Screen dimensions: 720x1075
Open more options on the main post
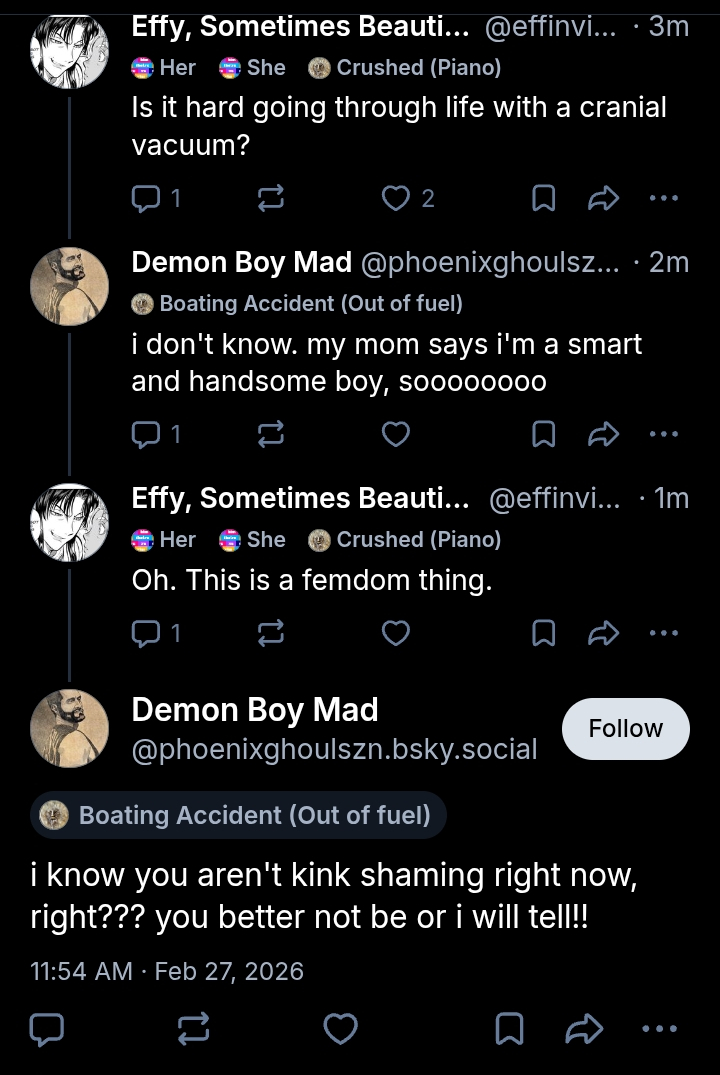point(659,1028)
